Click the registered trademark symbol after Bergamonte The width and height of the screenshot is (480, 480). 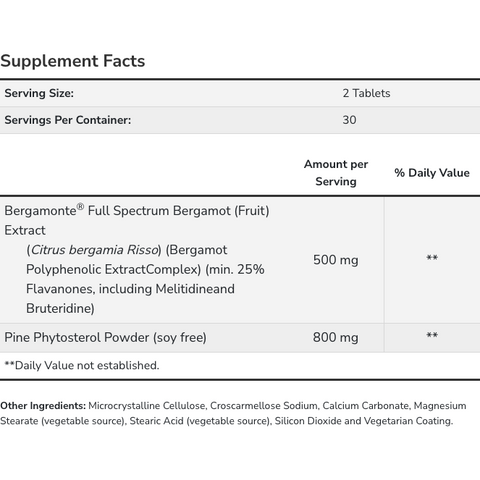80,207
